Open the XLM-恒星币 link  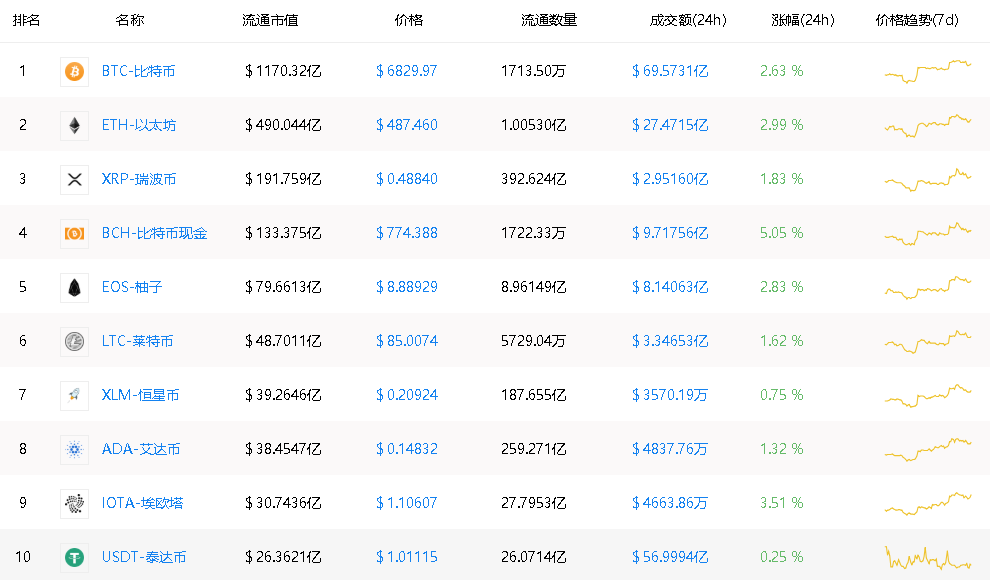141,395
